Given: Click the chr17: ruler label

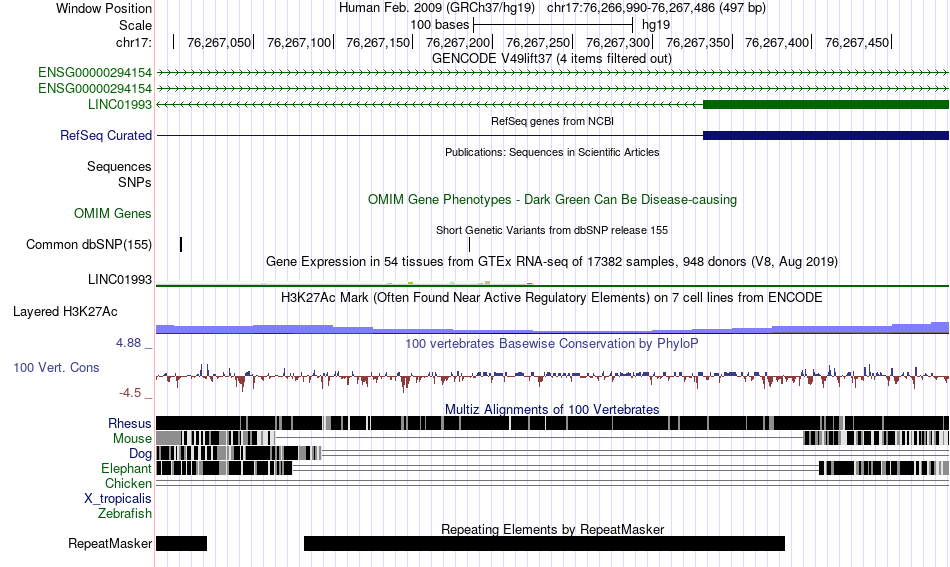Looking at the screenshot, I should 133,42.
